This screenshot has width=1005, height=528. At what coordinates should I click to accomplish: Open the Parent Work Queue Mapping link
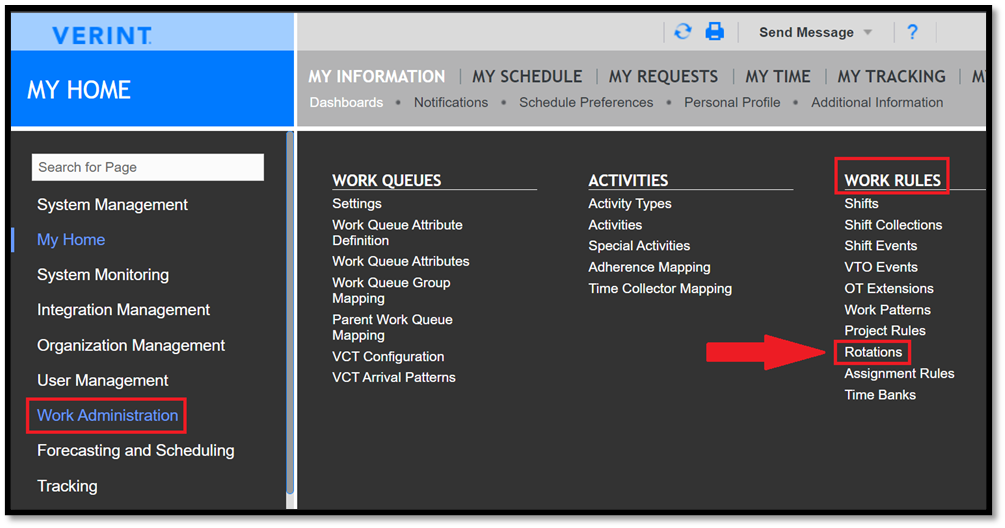click(392, 327)
